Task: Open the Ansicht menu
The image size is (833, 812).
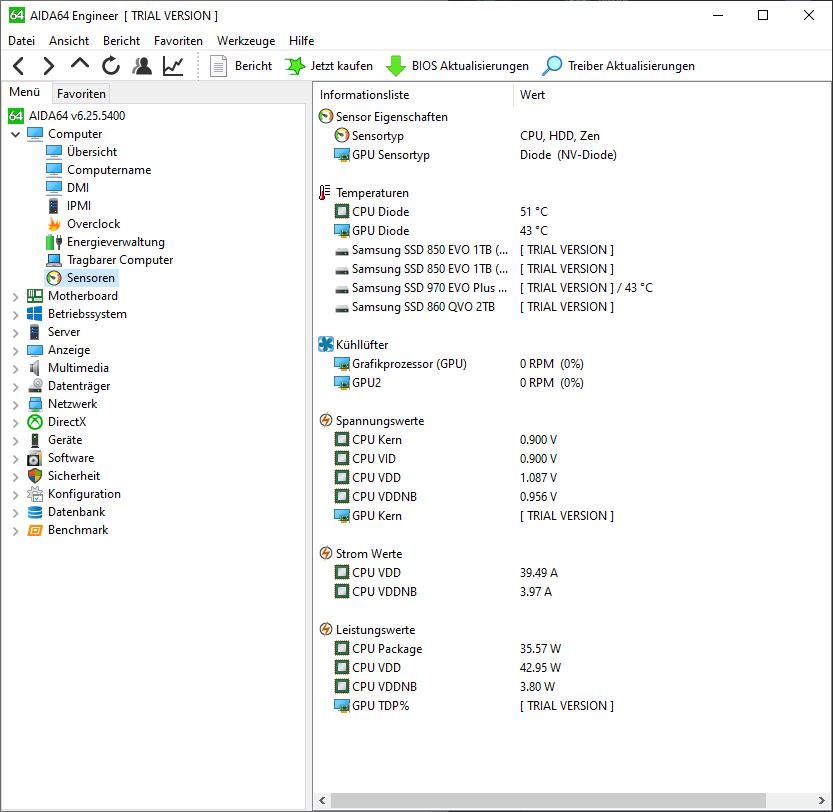Action: click(x=69, y=41)
